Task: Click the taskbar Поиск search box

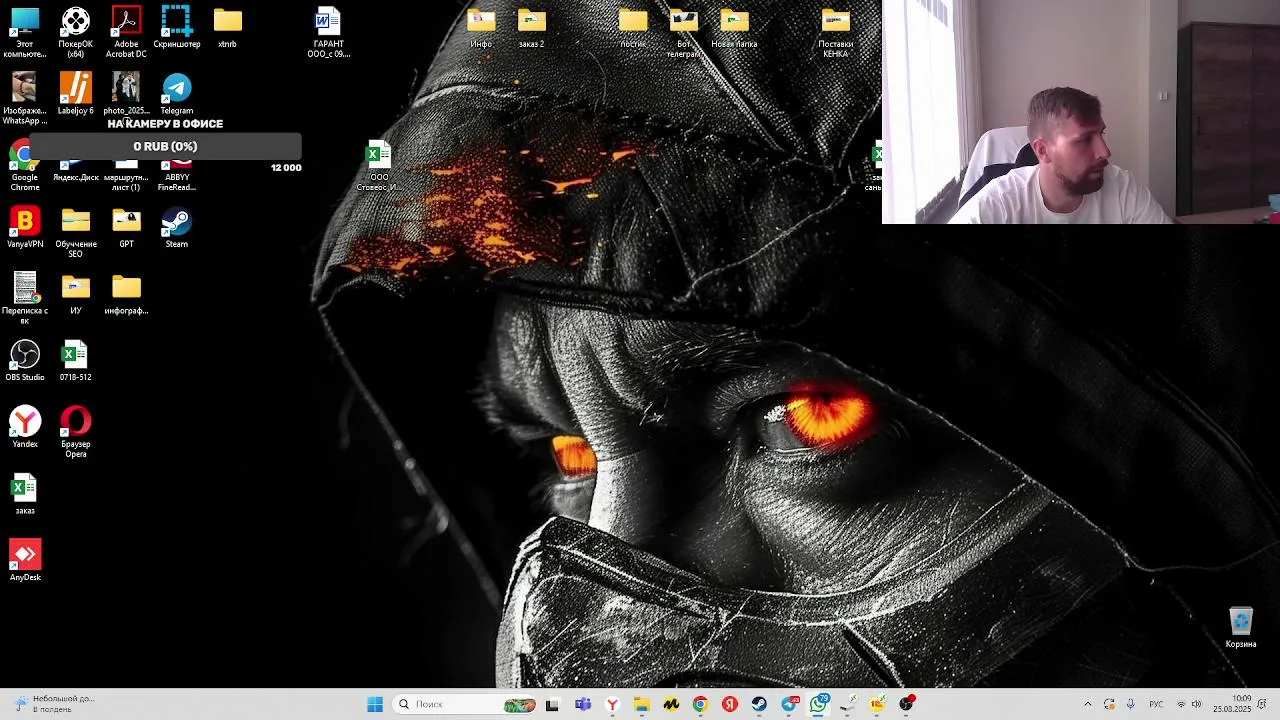Action: pyautogui.click(x=466, y=704)
